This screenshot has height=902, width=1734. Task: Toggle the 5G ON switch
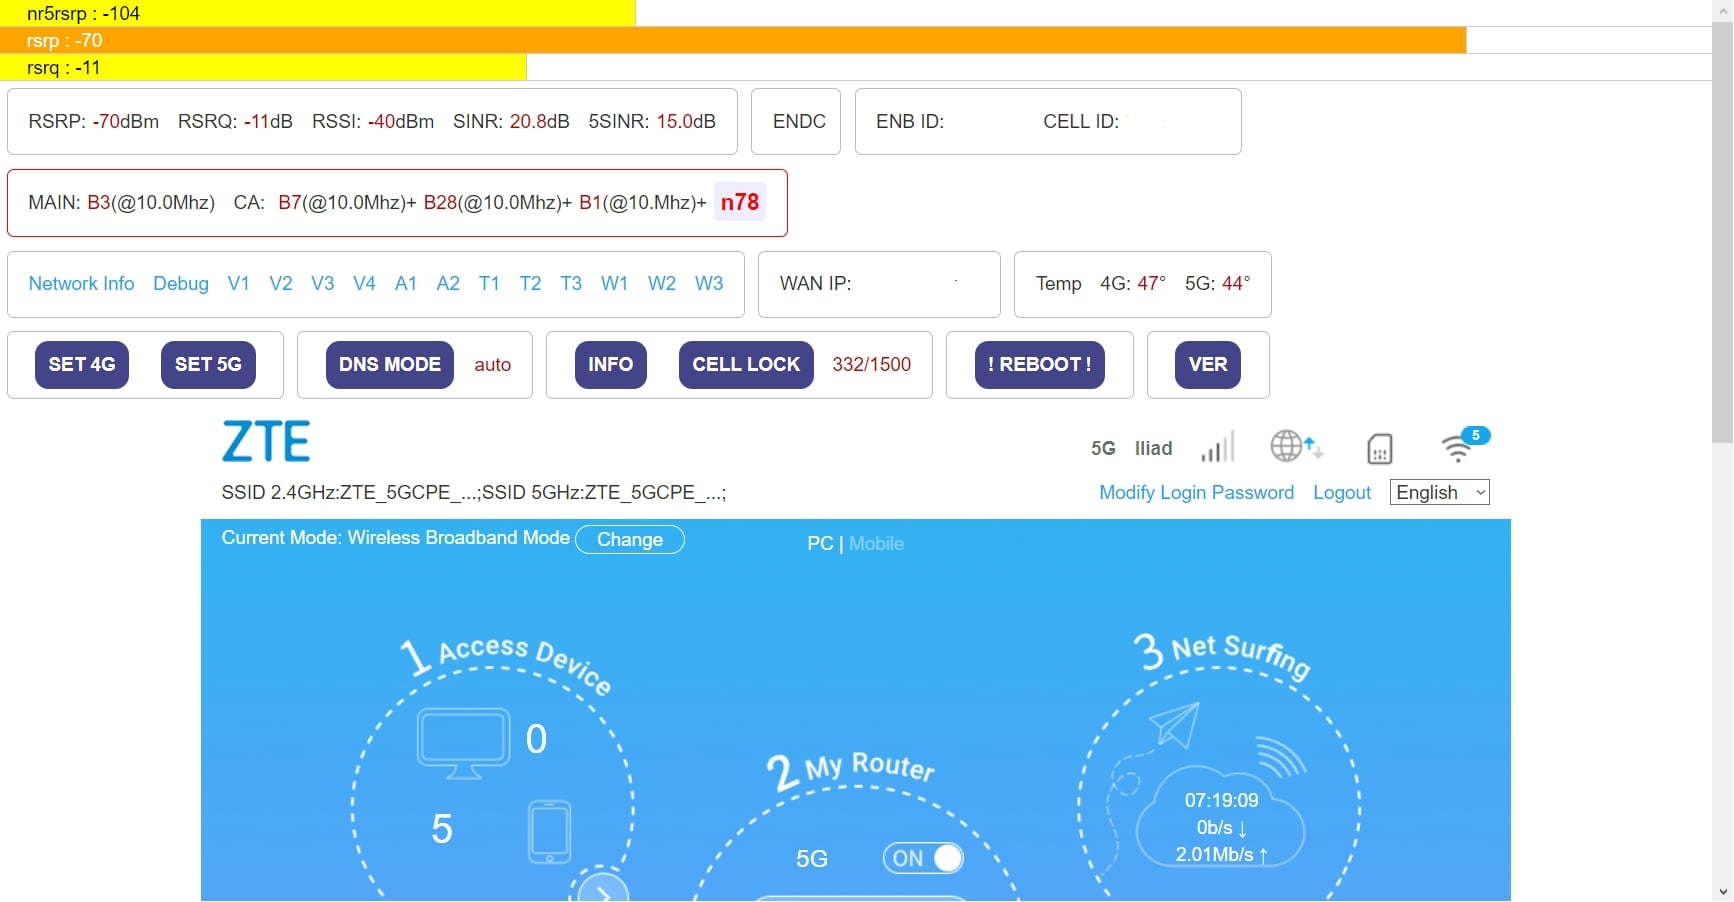(922, 858)
